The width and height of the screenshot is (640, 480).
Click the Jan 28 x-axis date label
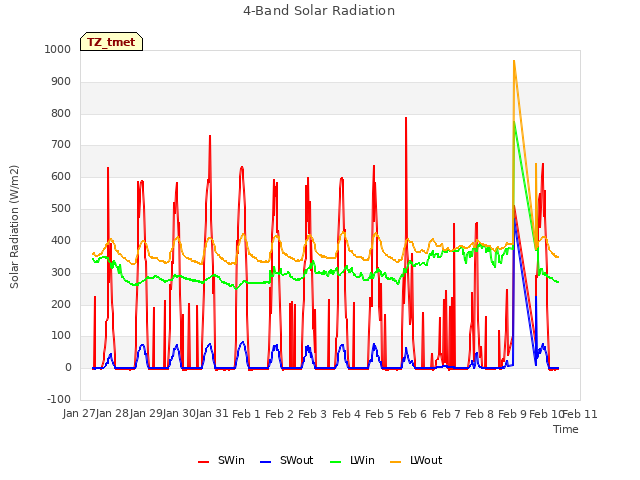(x=113, y=414)
